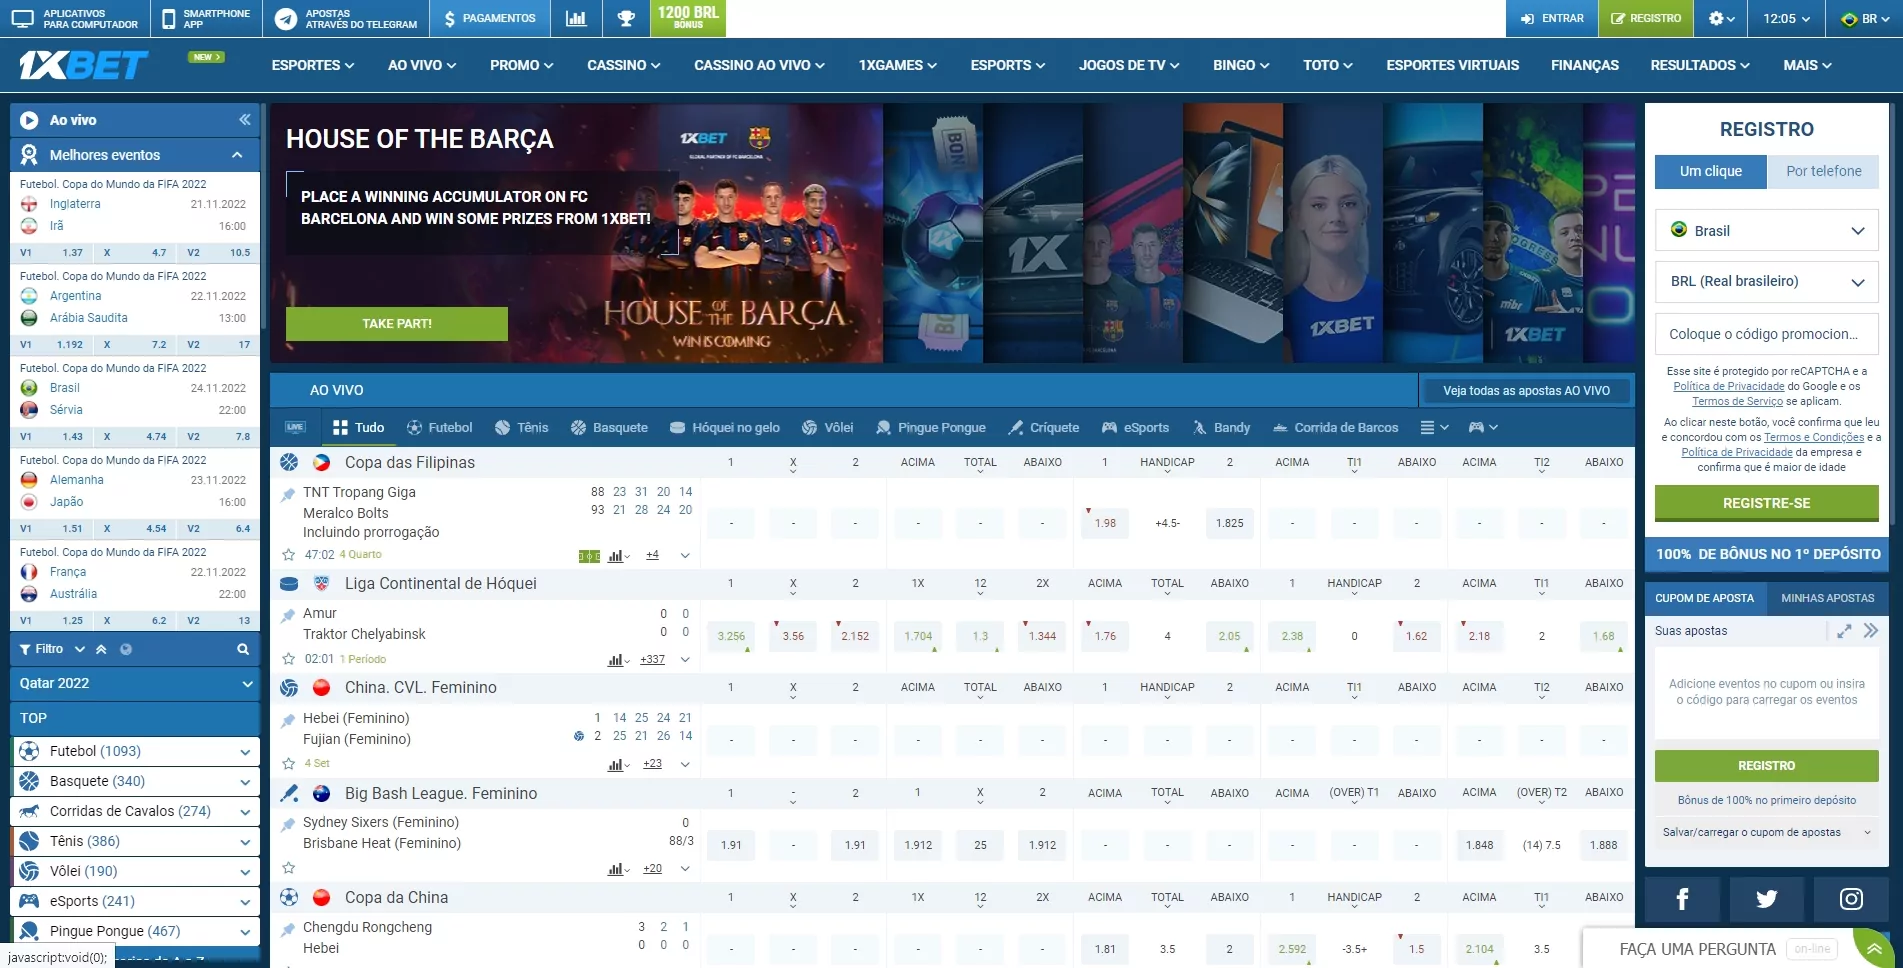Expand the Qatar 2022 section

135,683
